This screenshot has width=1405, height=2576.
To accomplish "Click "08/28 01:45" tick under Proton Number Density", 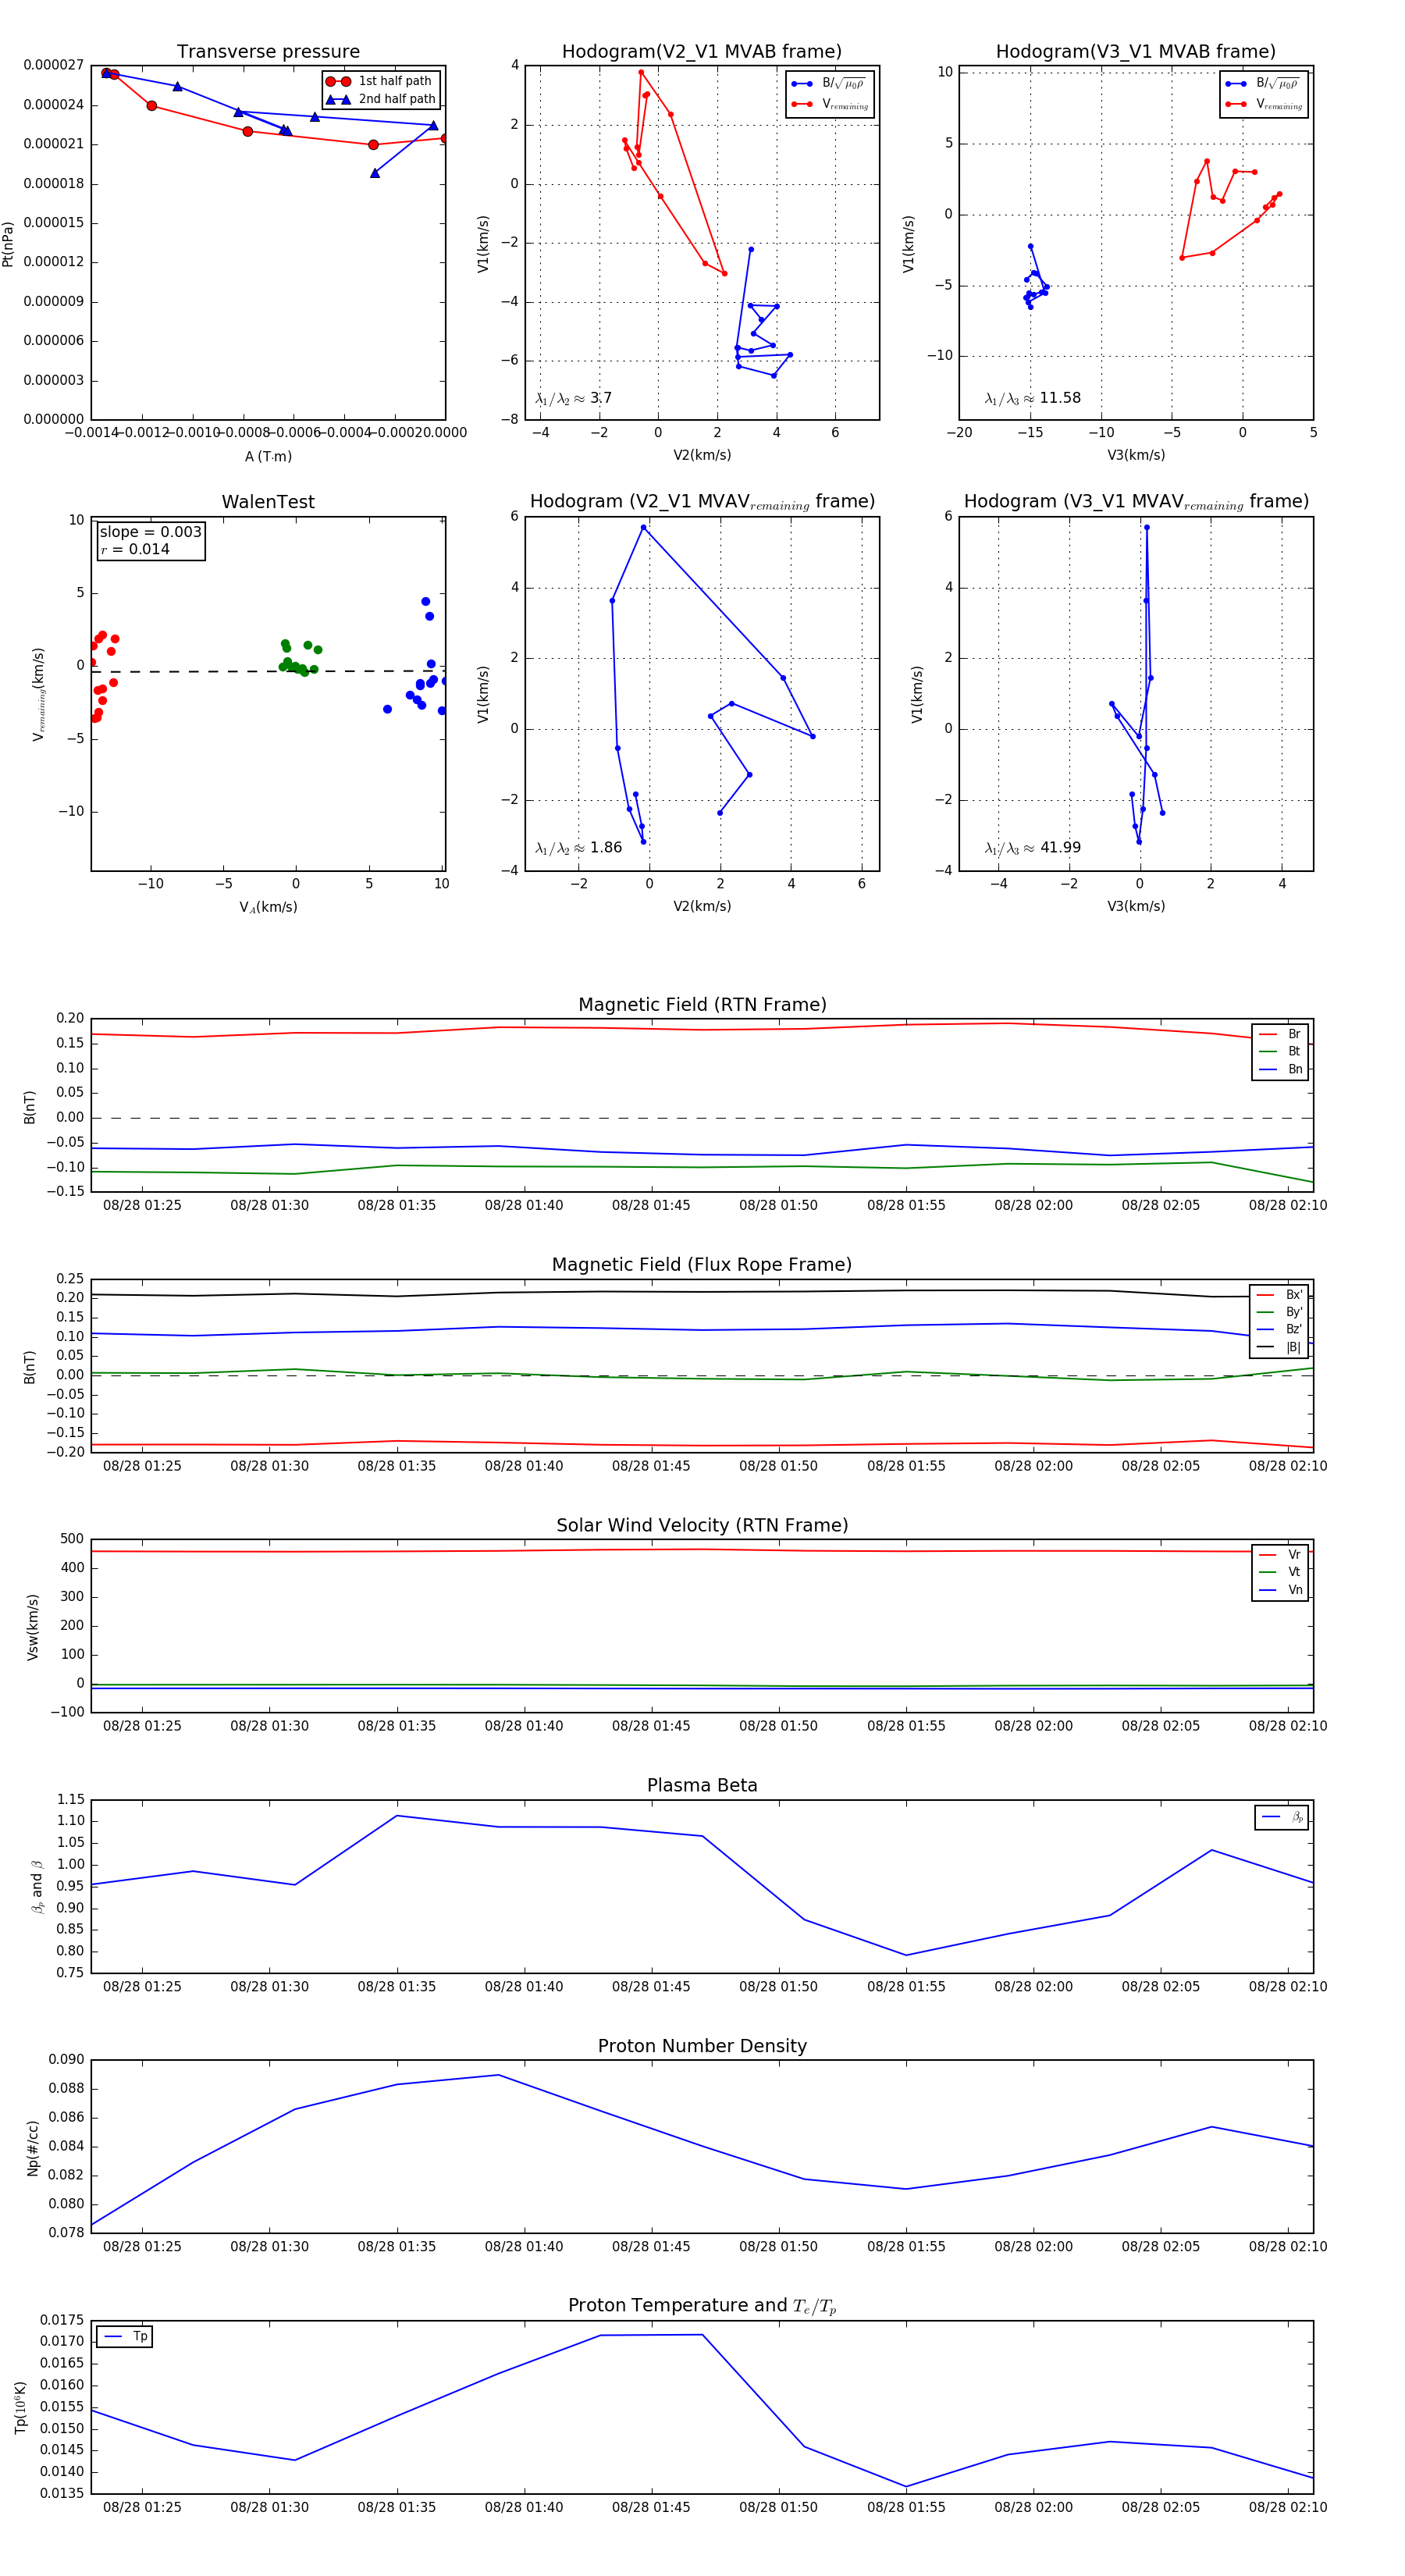I will [651, 2246].
